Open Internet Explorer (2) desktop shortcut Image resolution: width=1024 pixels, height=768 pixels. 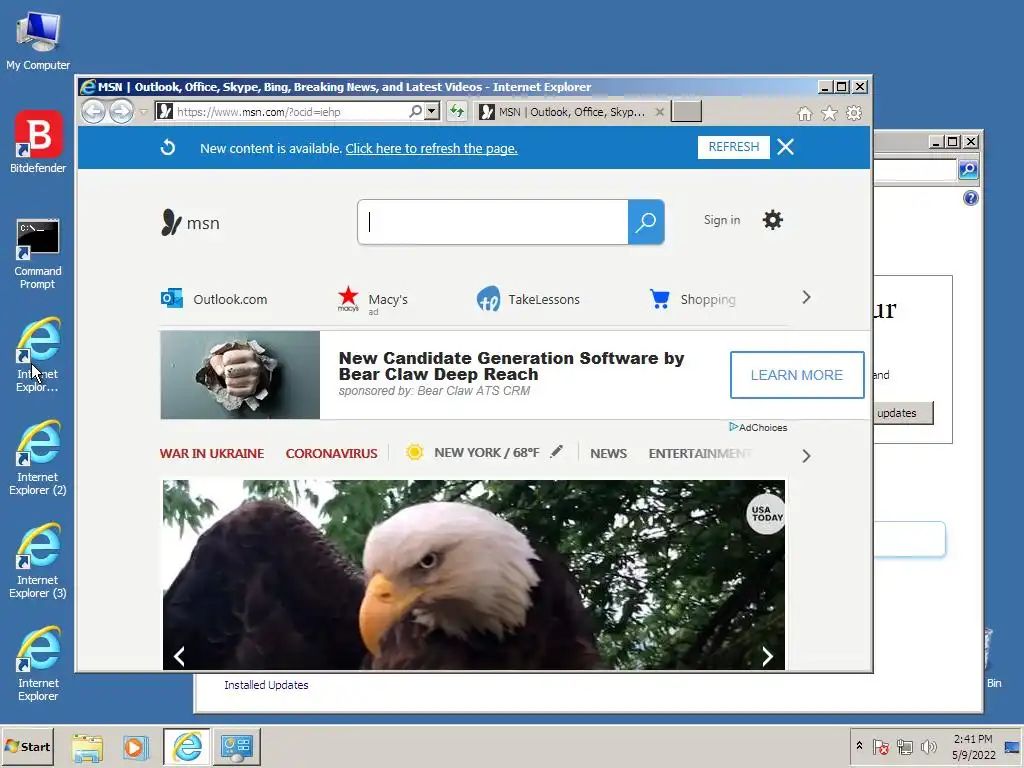click(38, 458)
